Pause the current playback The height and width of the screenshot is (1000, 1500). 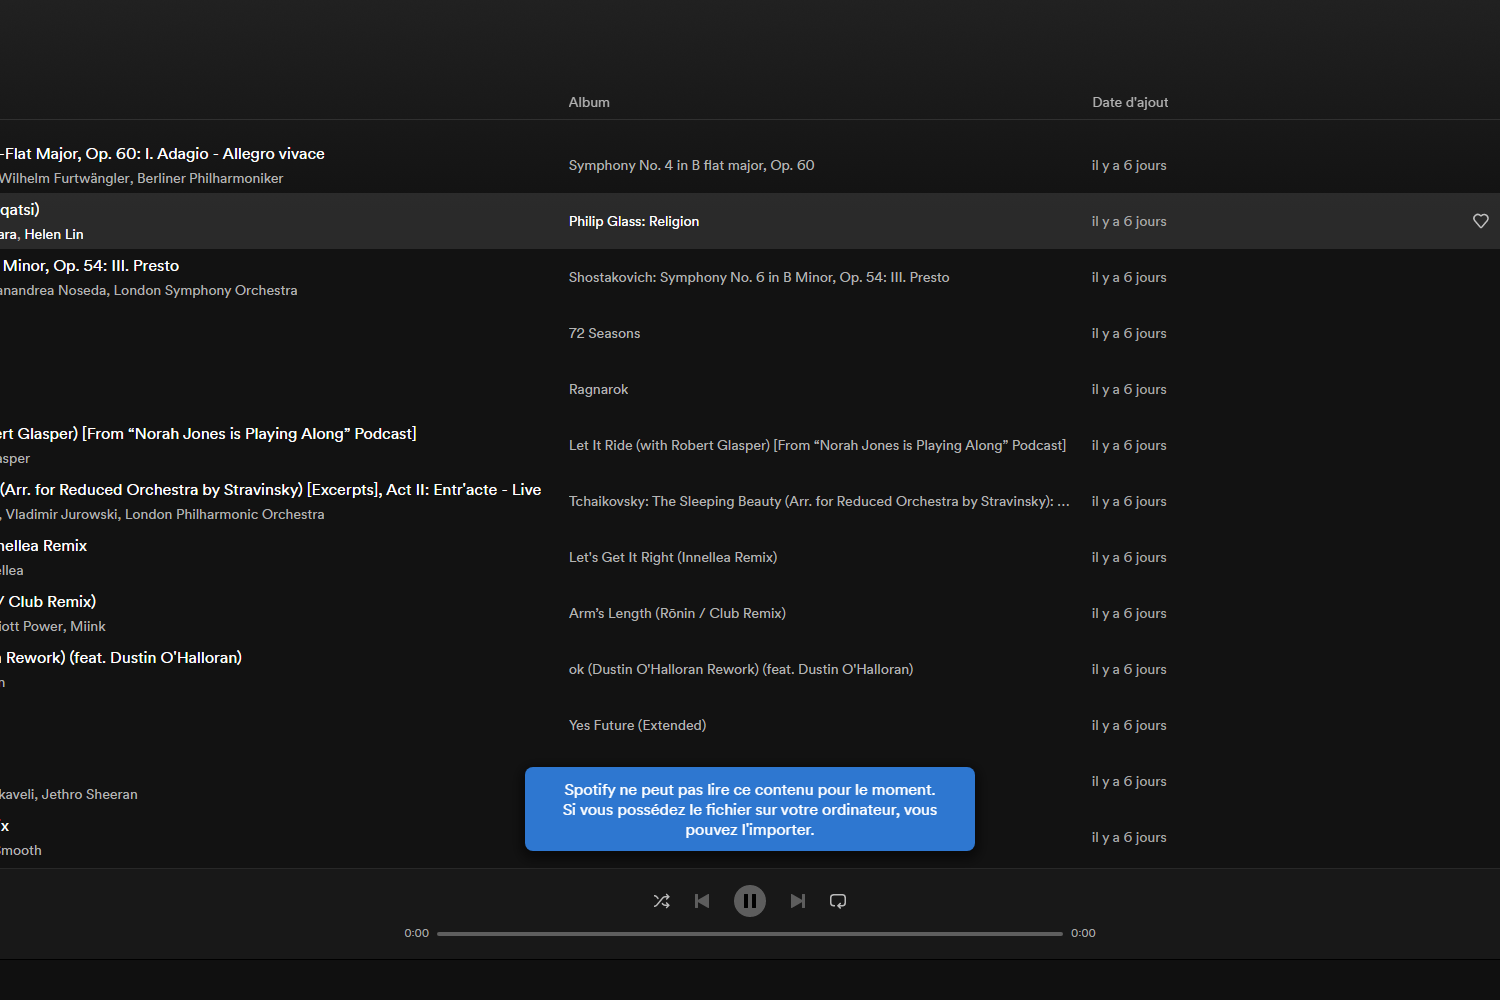750,901
